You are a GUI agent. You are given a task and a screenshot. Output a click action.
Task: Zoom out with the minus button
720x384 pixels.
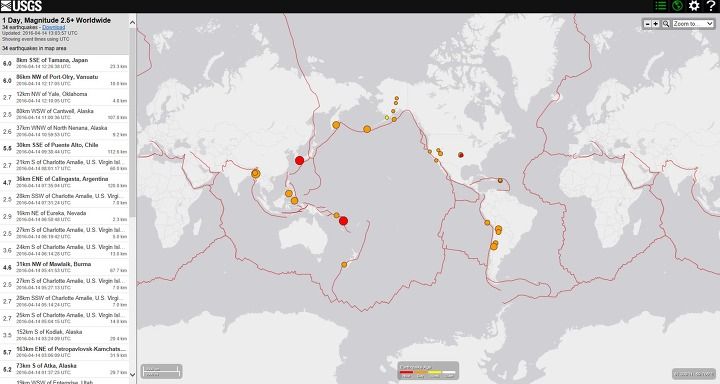(x=647, y=24)
